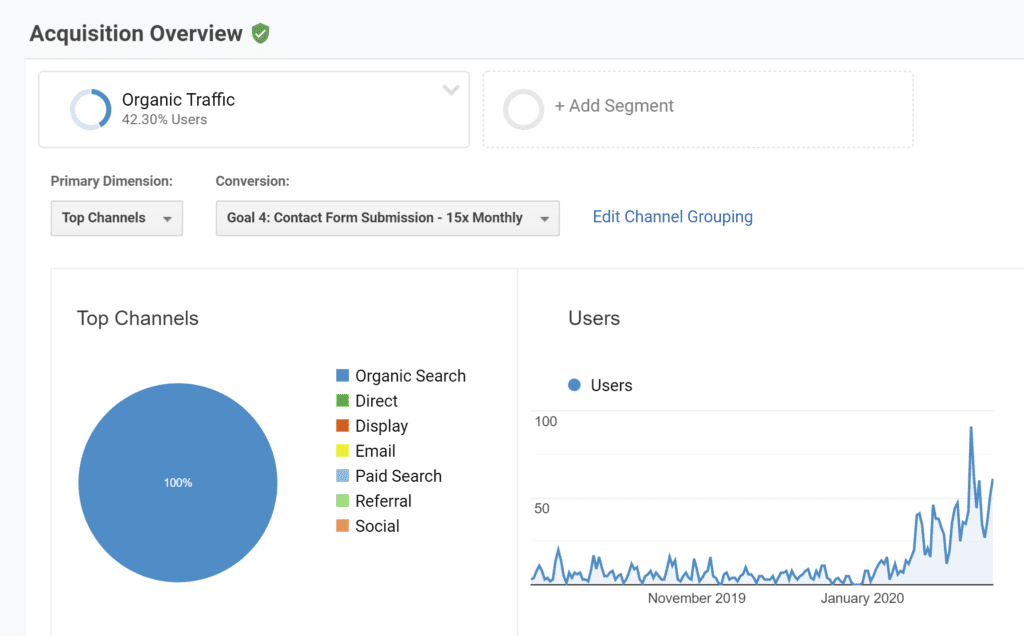Open the Top Channels primary dimension dropdown

(117, 218)
